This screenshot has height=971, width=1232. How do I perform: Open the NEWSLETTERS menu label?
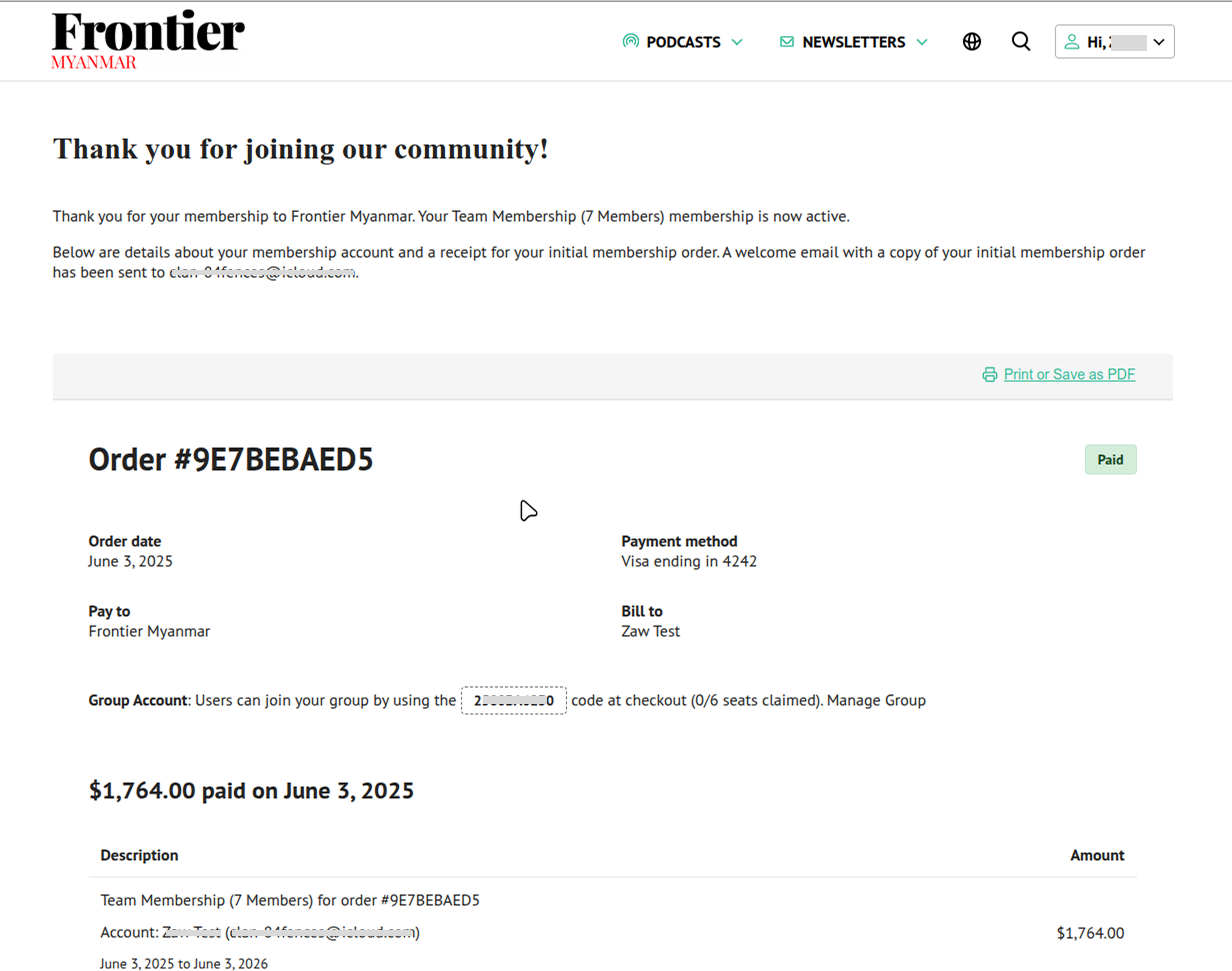tap(853, 42)
